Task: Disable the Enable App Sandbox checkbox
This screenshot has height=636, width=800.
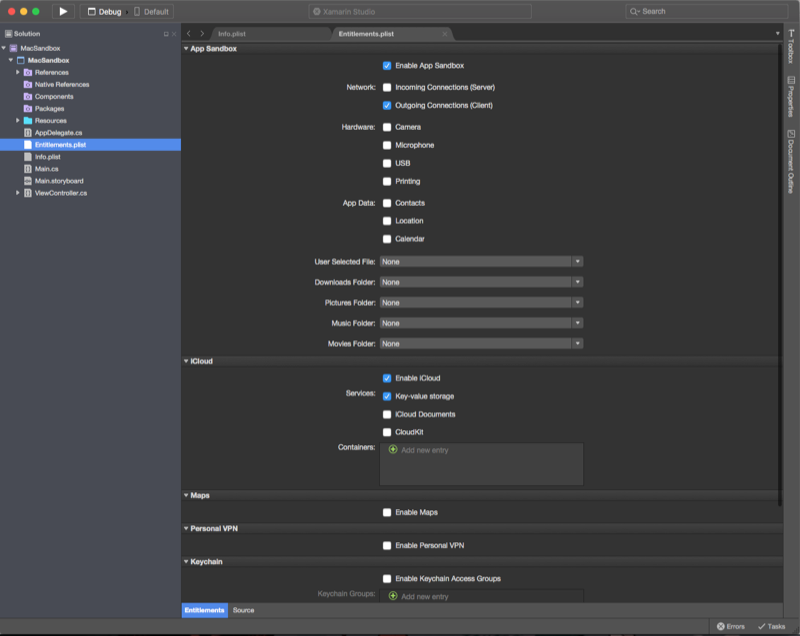Action: [x=387, y=67]
